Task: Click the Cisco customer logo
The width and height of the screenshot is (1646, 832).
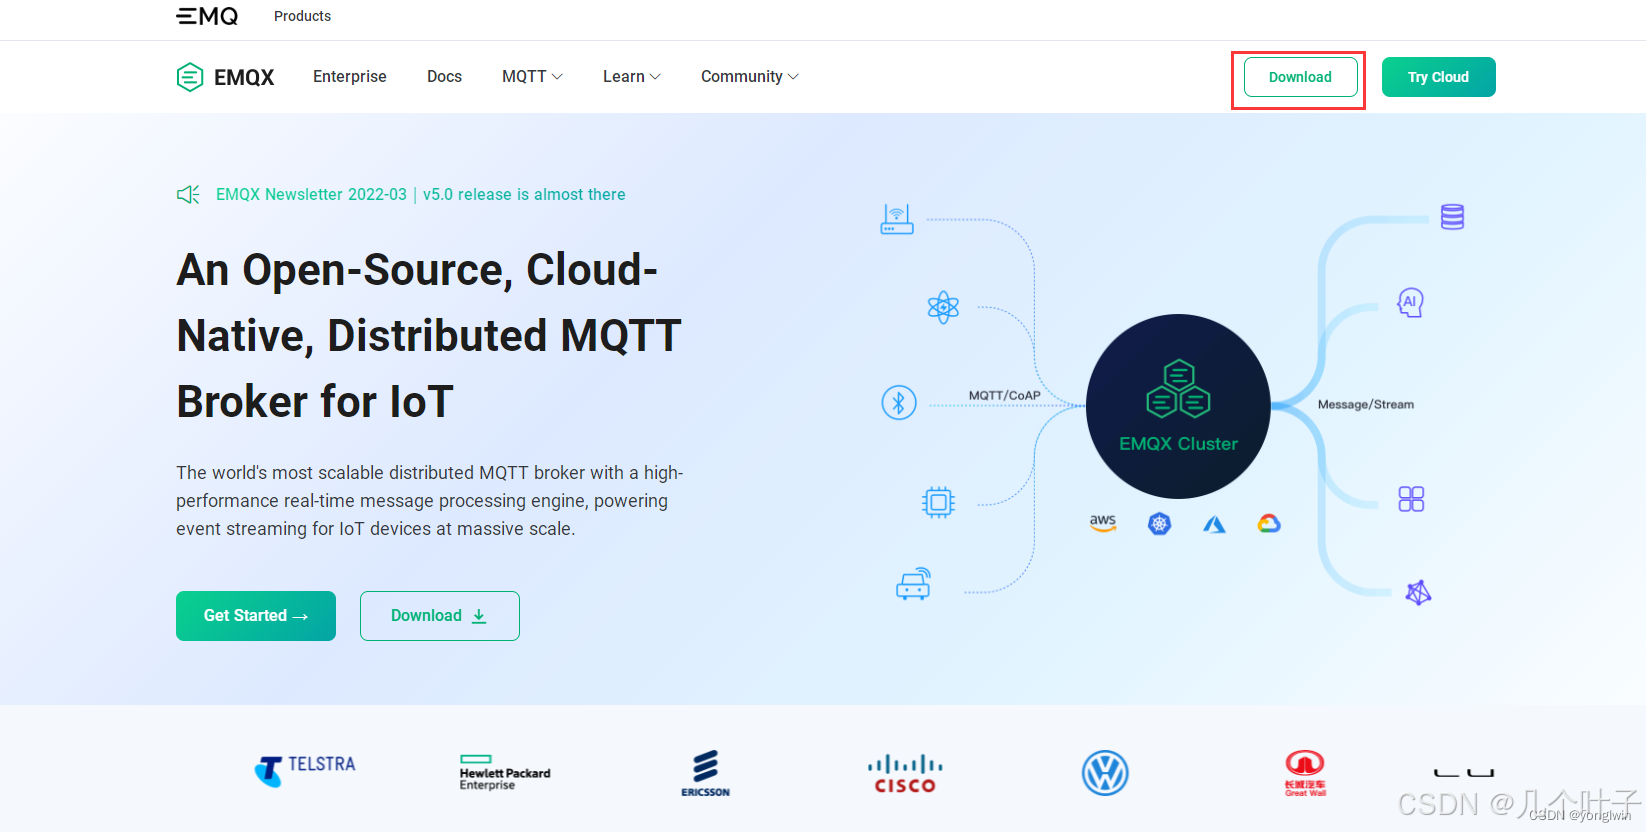Action: [x=905, y=774]
